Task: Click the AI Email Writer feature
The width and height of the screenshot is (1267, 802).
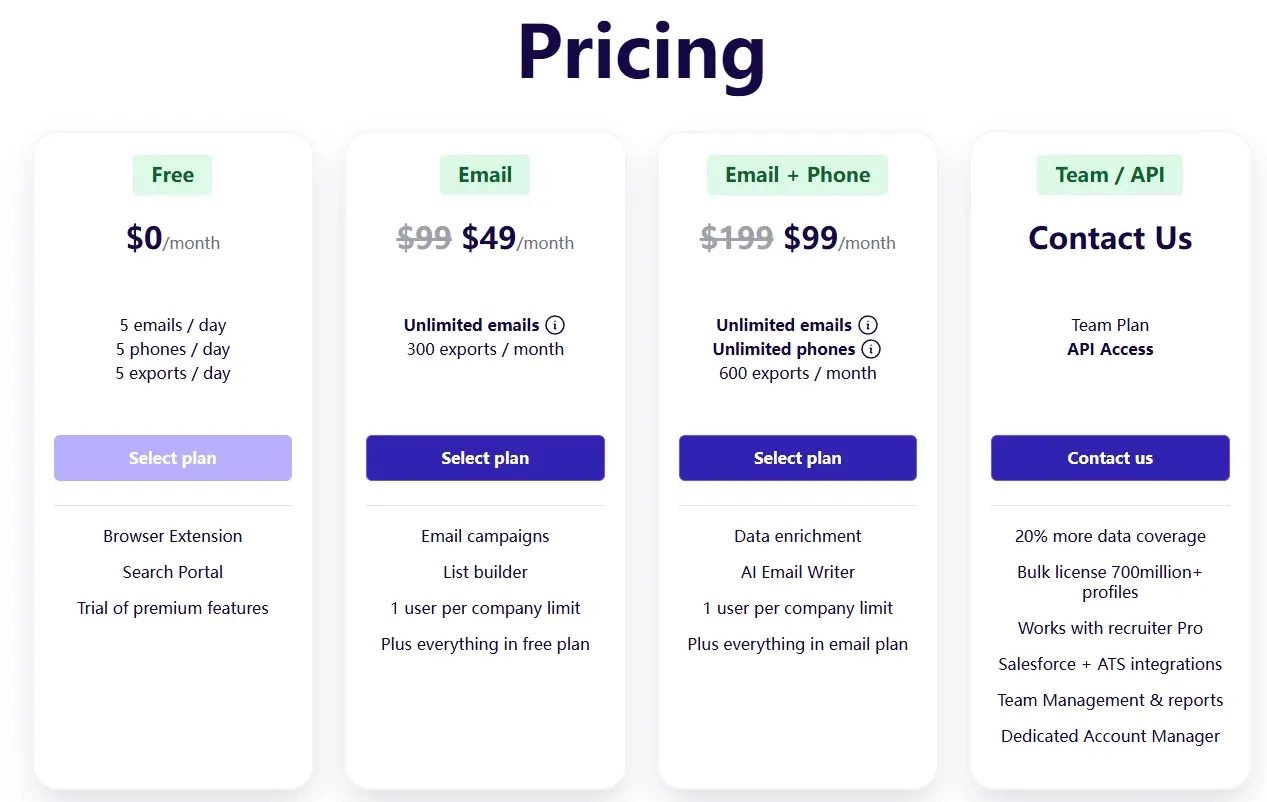Action: [x=797, y=572]
